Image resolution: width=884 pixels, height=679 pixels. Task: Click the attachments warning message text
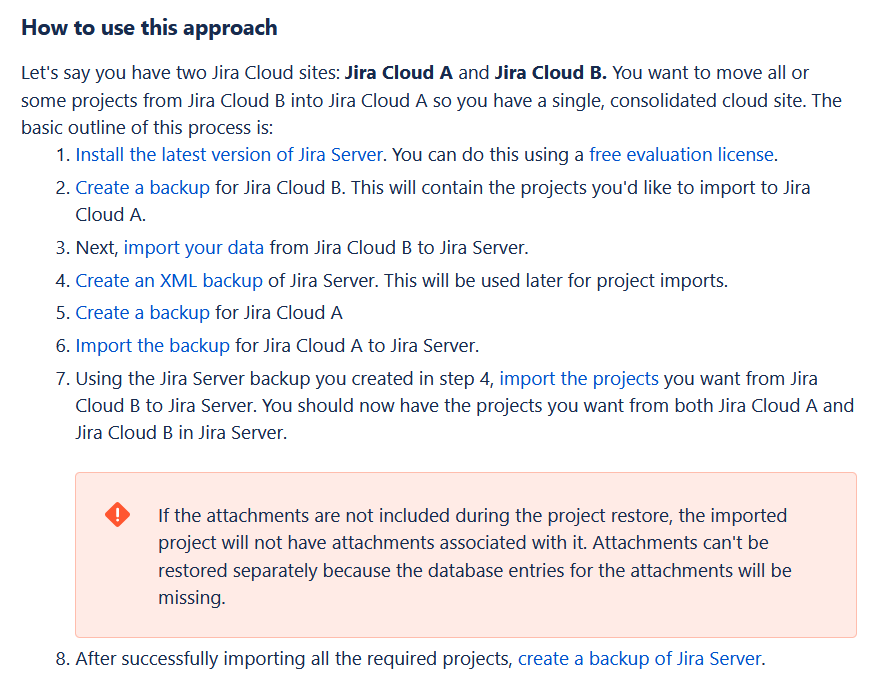(x=474, y=556)
